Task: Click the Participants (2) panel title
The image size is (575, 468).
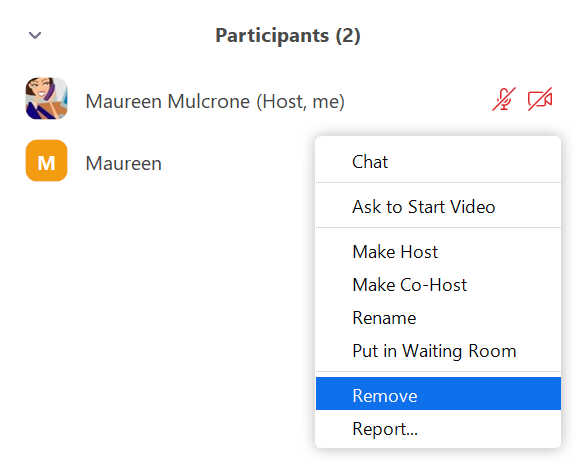Action: point(288,36)
